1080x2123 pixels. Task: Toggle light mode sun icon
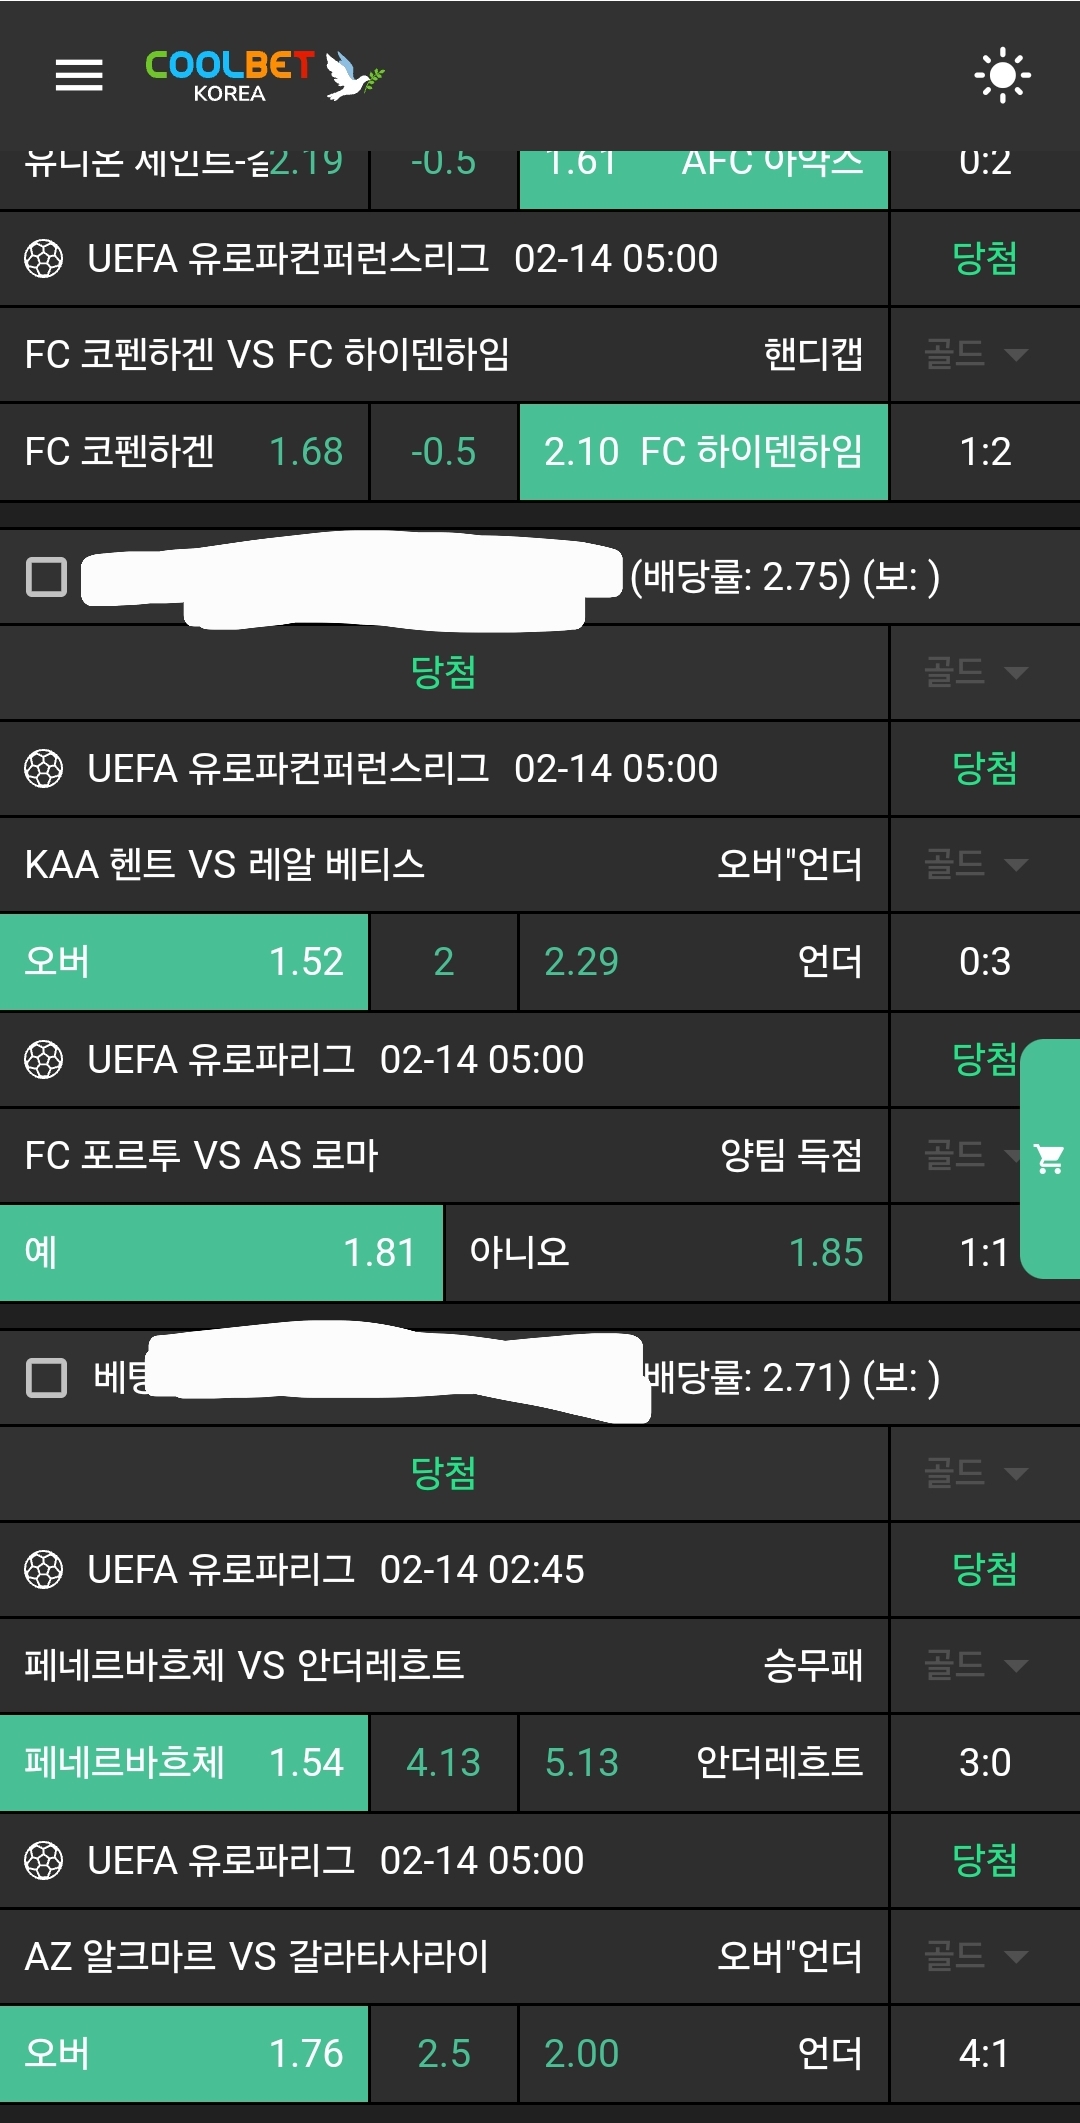[1002, 75]
